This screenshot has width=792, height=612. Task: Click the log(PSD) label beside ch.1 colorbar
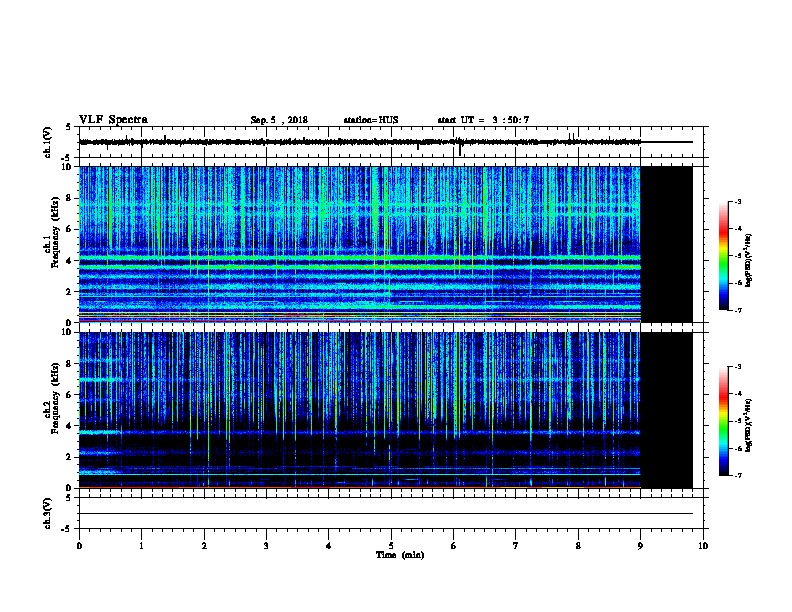tap(748, 260)
